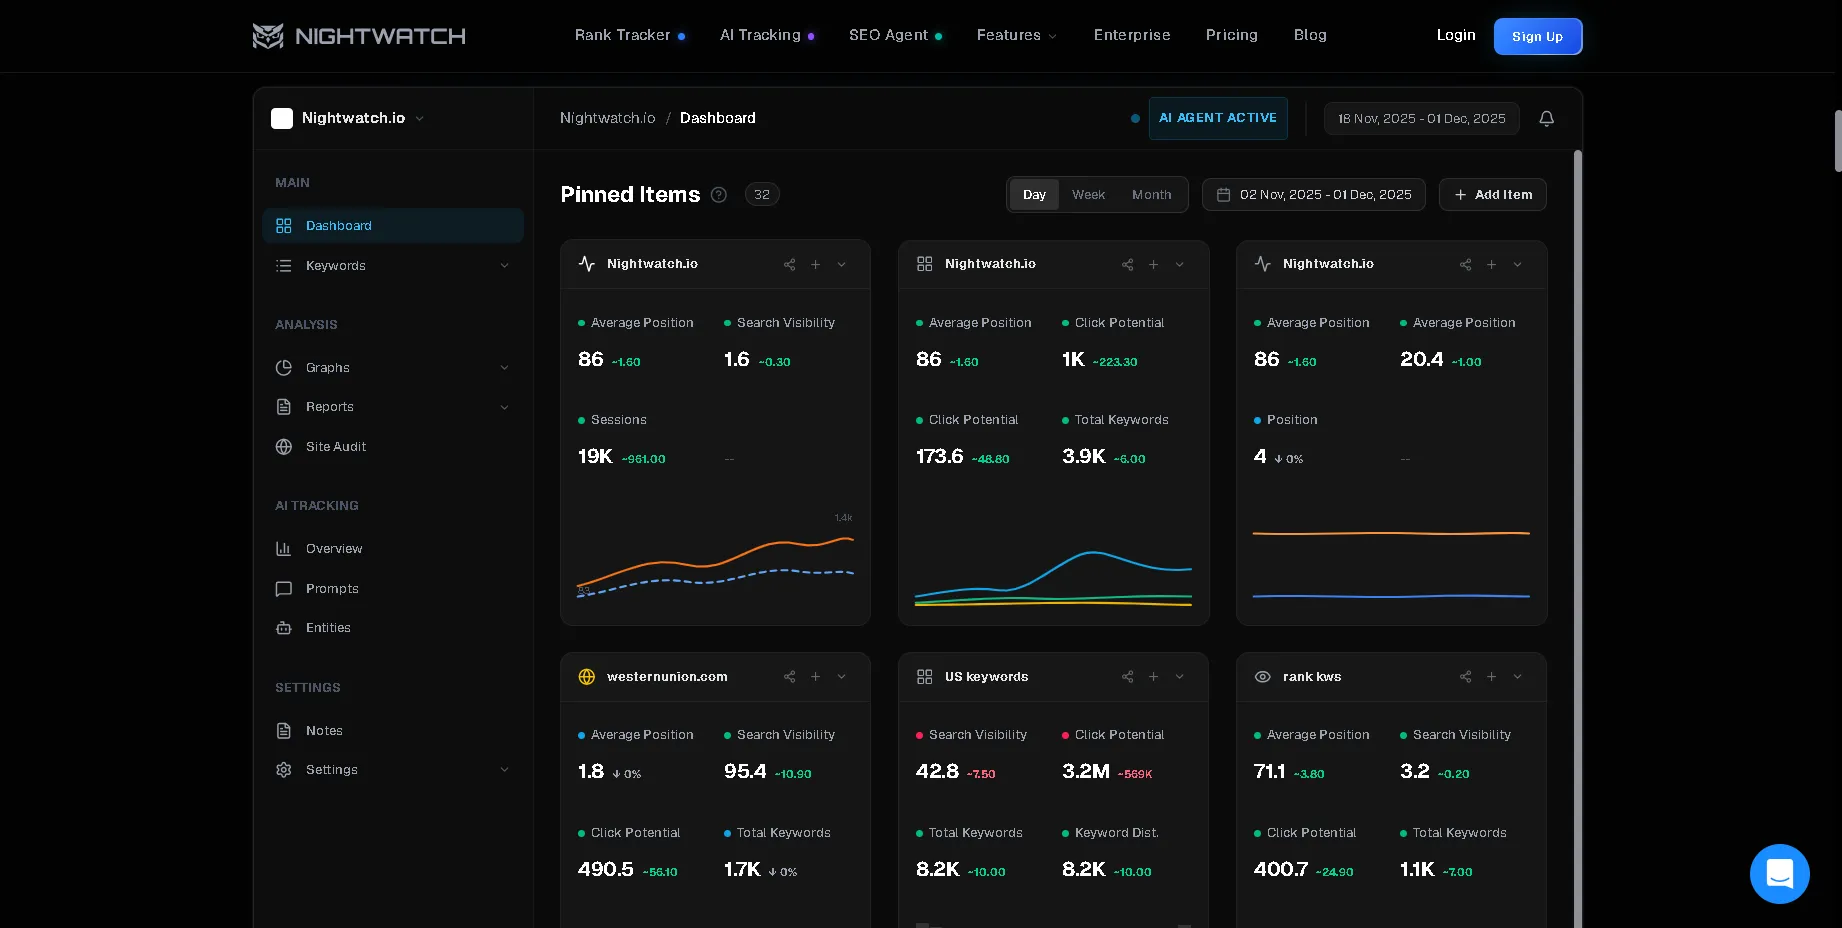Screen dimensions: 1842x928
Task: Go to the Blog
Action: tap(1310, 35)
